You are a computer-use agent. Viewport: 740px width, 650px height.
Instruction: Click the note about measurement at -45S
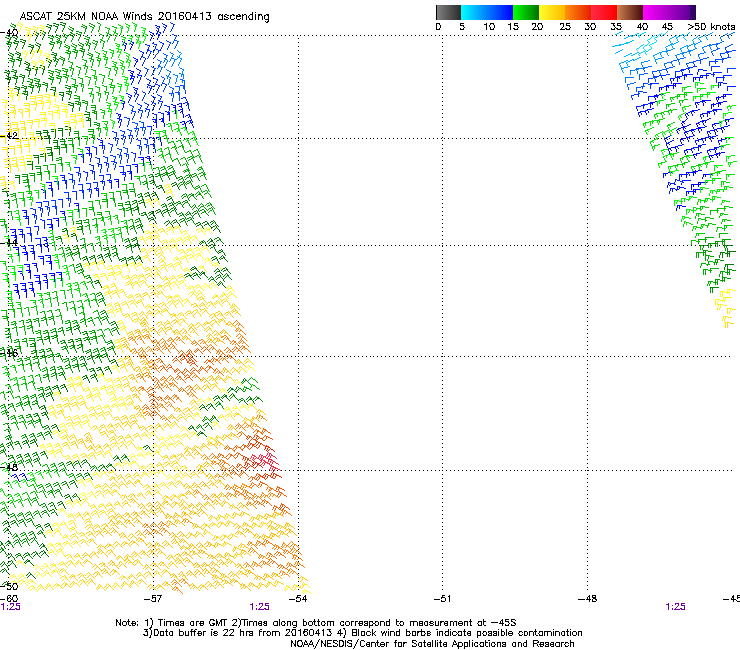(x=378, y=623)
